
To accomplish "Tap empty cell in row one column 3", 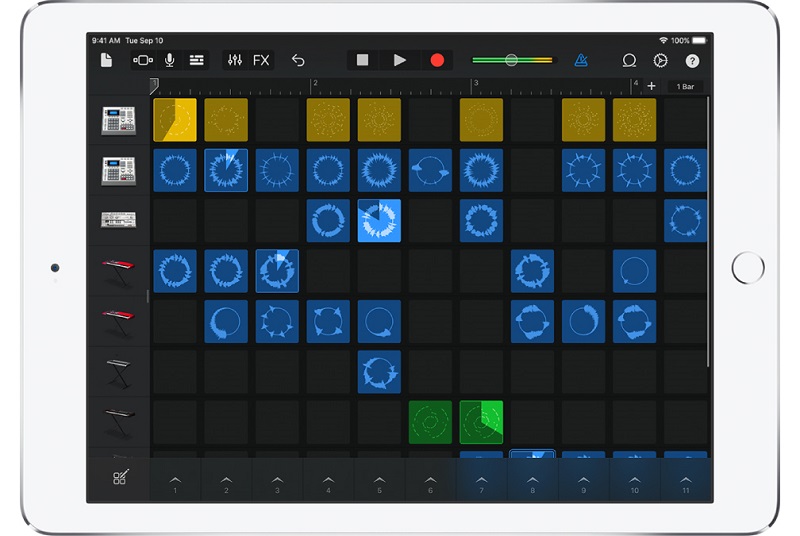I will click(277, 120).
